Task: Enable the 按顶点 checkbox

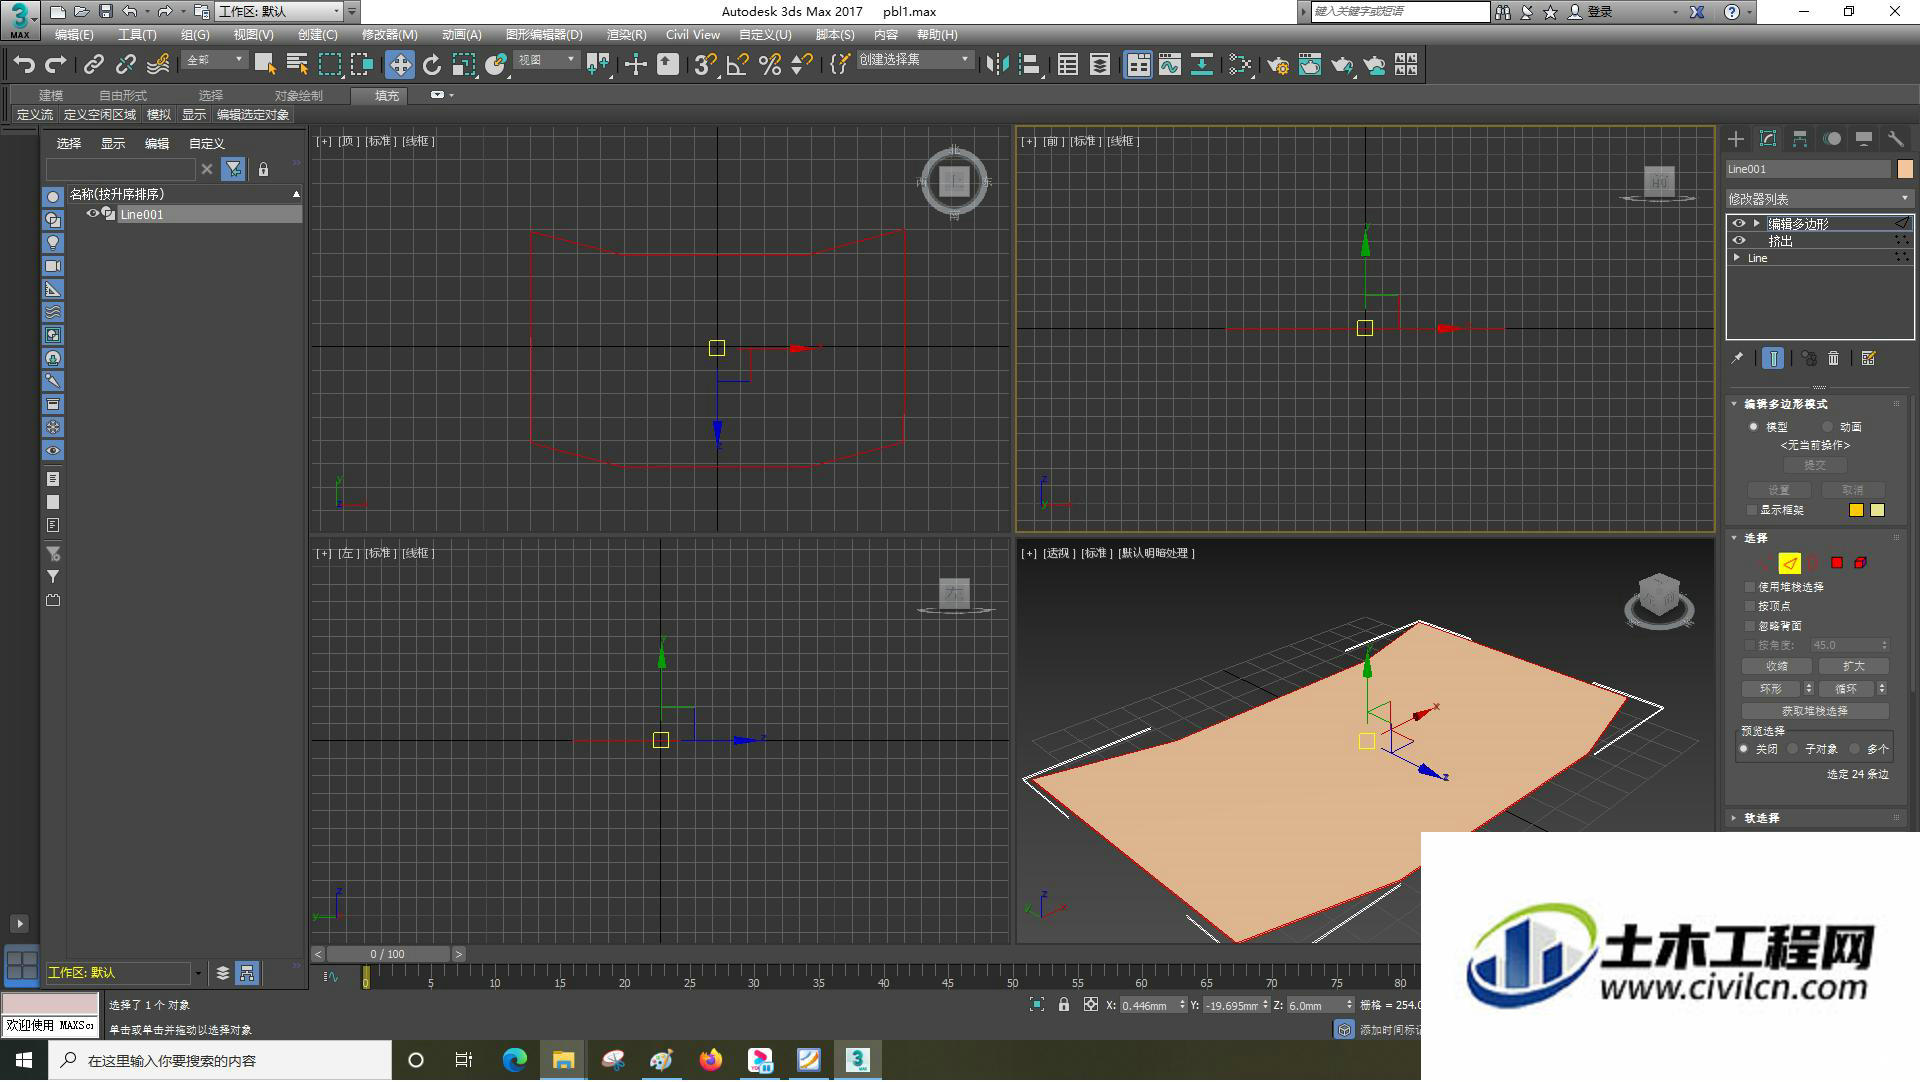Action: 1750,606
